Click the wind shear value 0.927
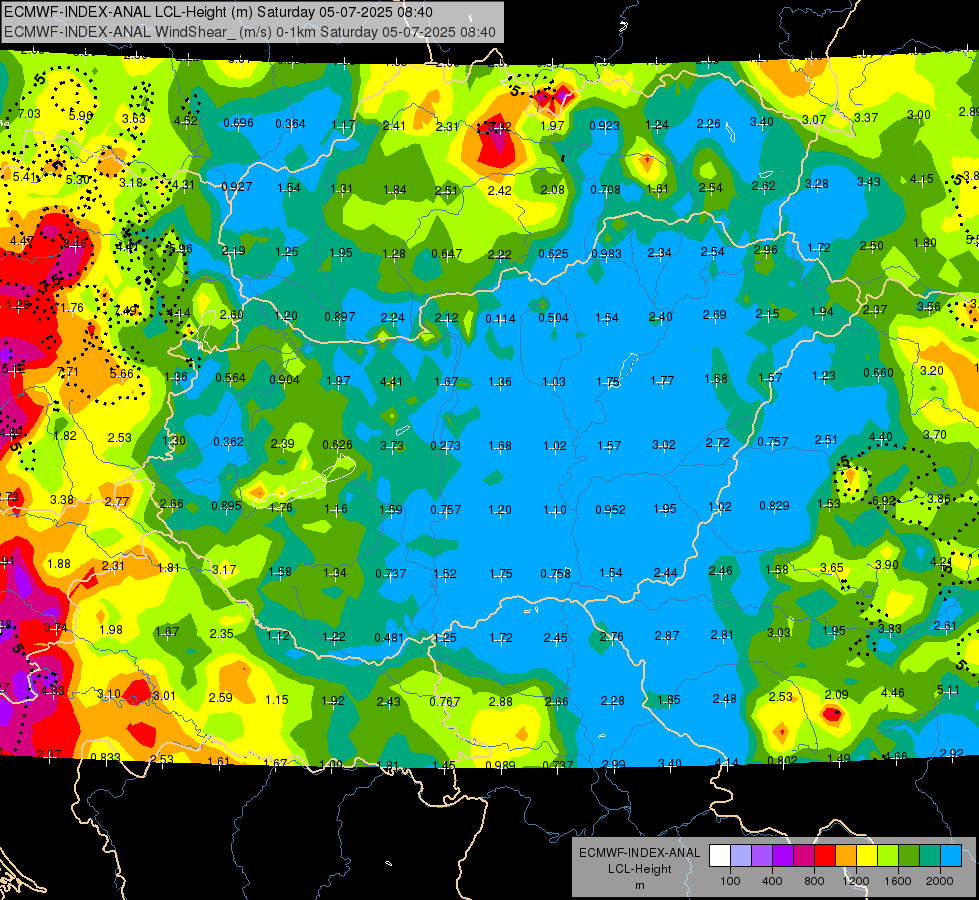Image resolution: width=979 pixels, height=900 pixels. tap(237, 186)
